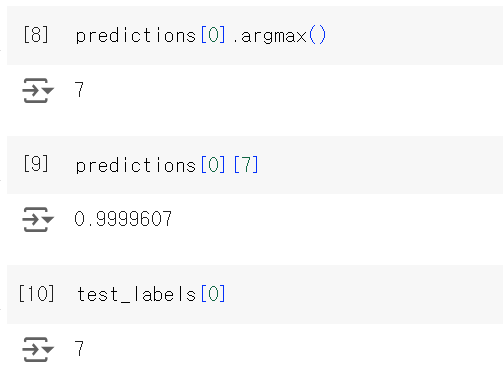Click the output value 0.9999607
Screen dimensions: 503x378
coord(123,219)
